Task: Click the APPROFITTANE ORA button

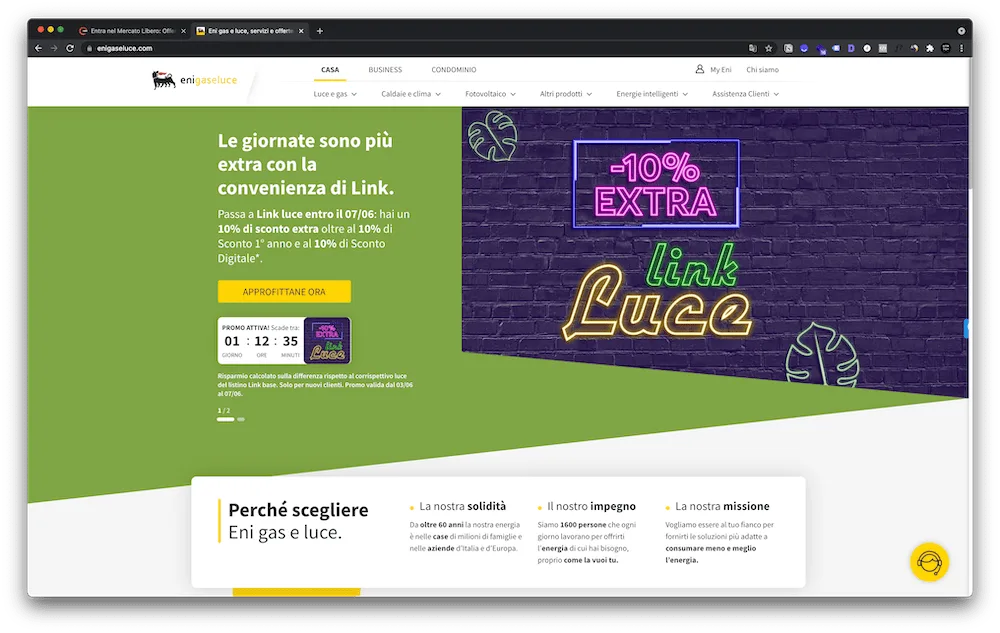Action: point(284,291)
